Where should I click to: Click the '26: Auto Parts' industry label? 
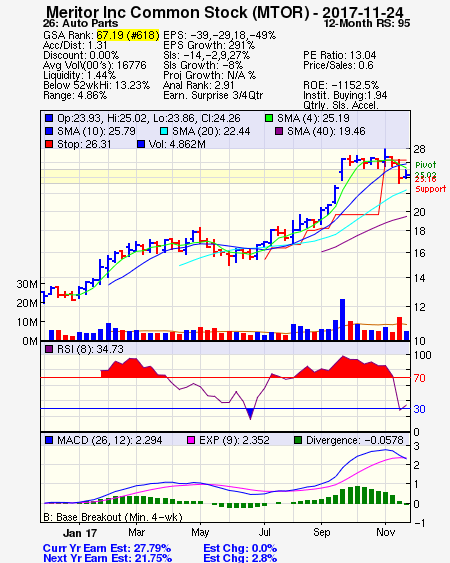tap(80, 23)
